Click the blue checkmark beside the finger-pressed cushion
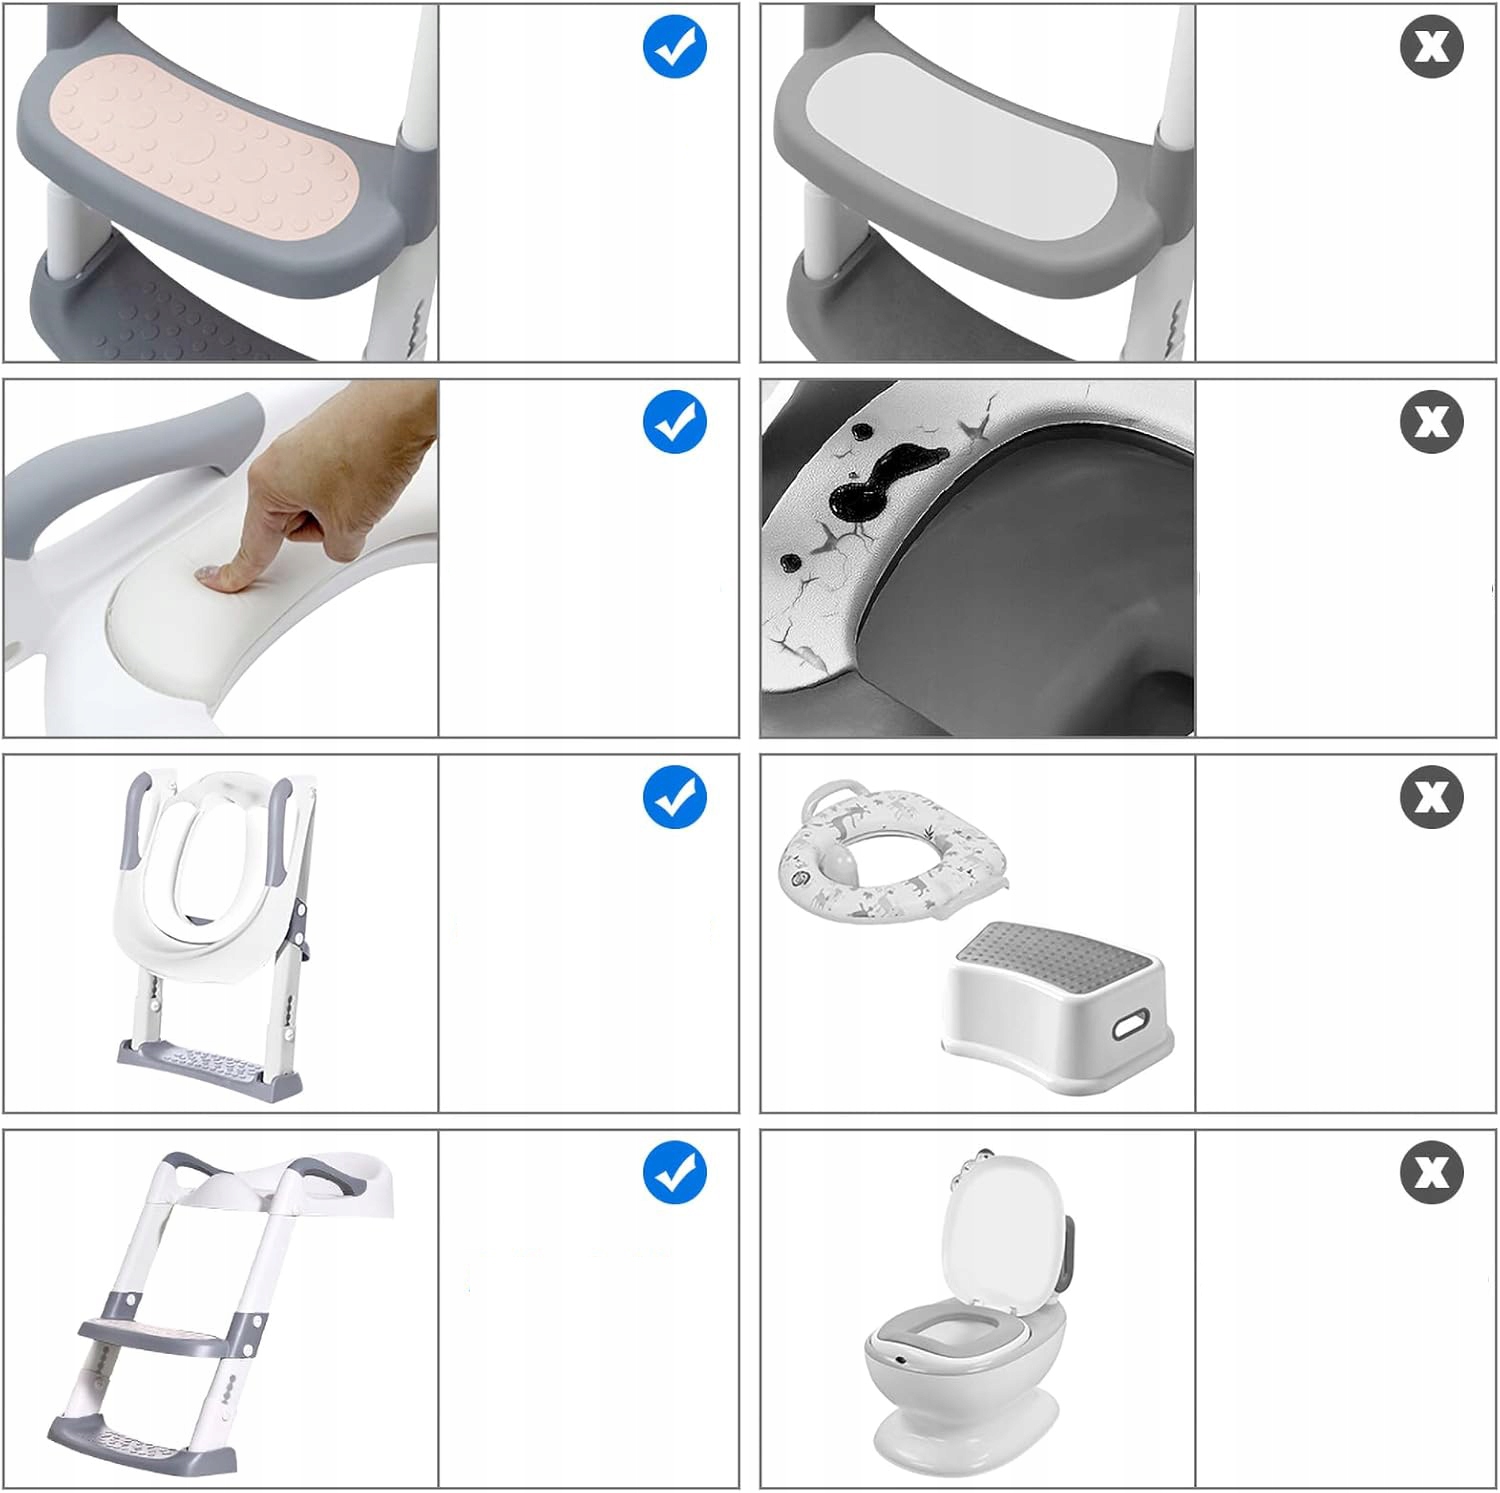 675,421
